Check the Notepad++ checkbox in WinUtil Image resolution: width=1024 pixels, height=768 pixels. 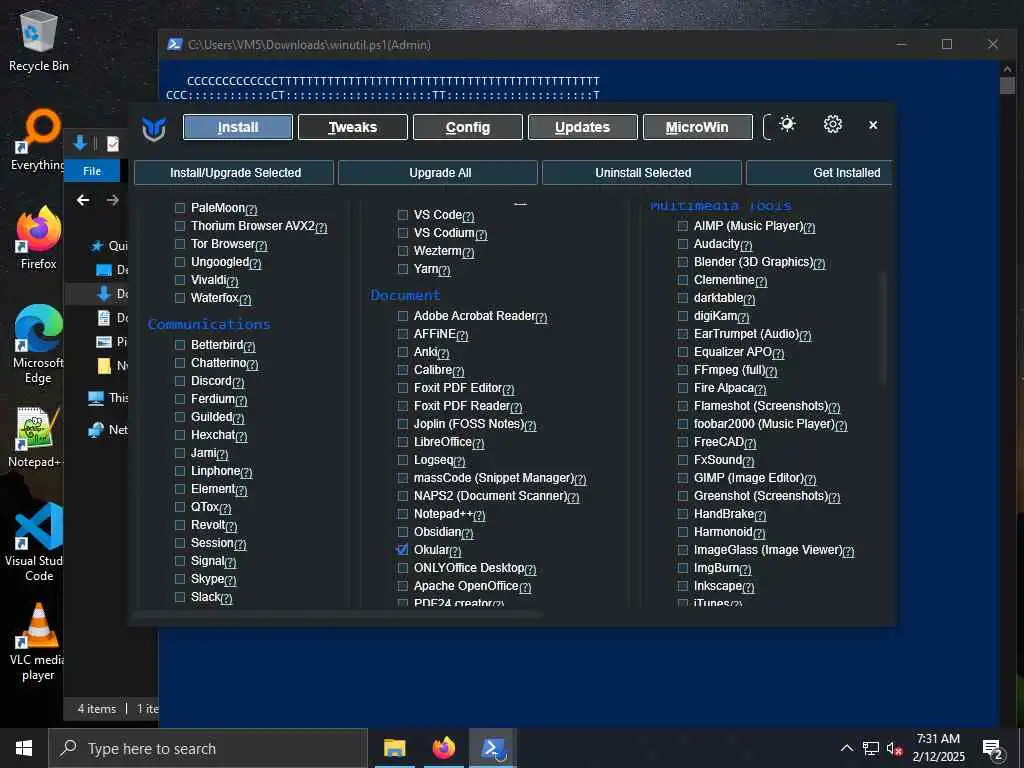tap(402, 514)
